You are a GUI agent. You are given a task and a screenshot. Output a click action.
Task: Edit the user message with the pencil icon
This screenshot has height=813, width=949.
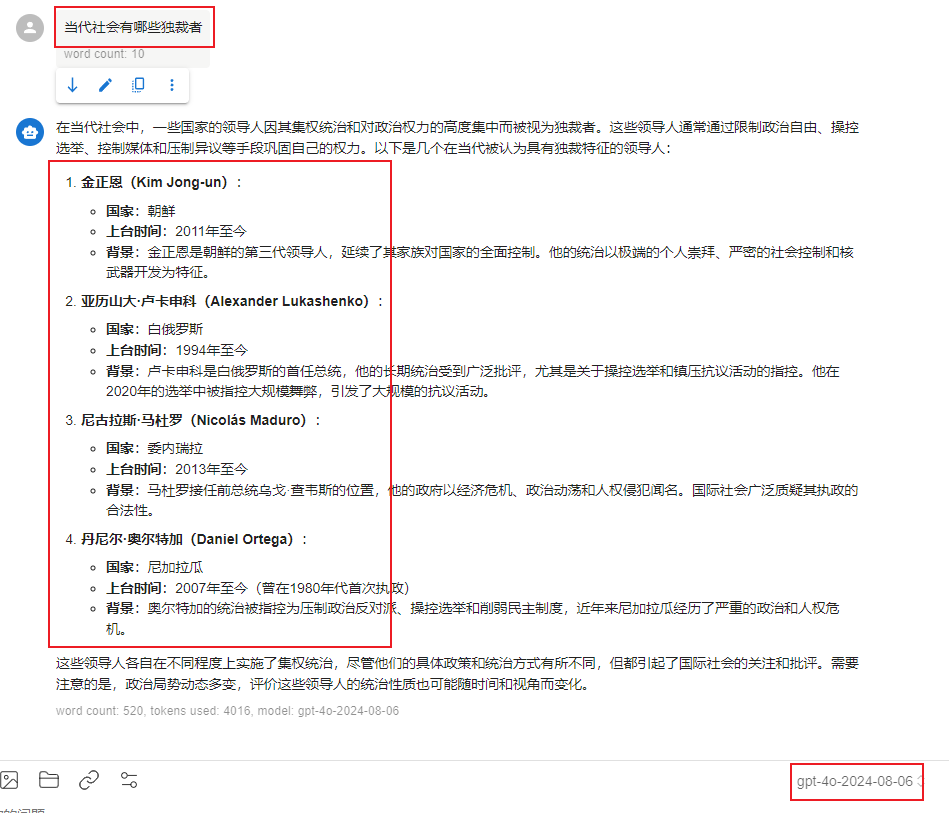click(x=105, y=85)
